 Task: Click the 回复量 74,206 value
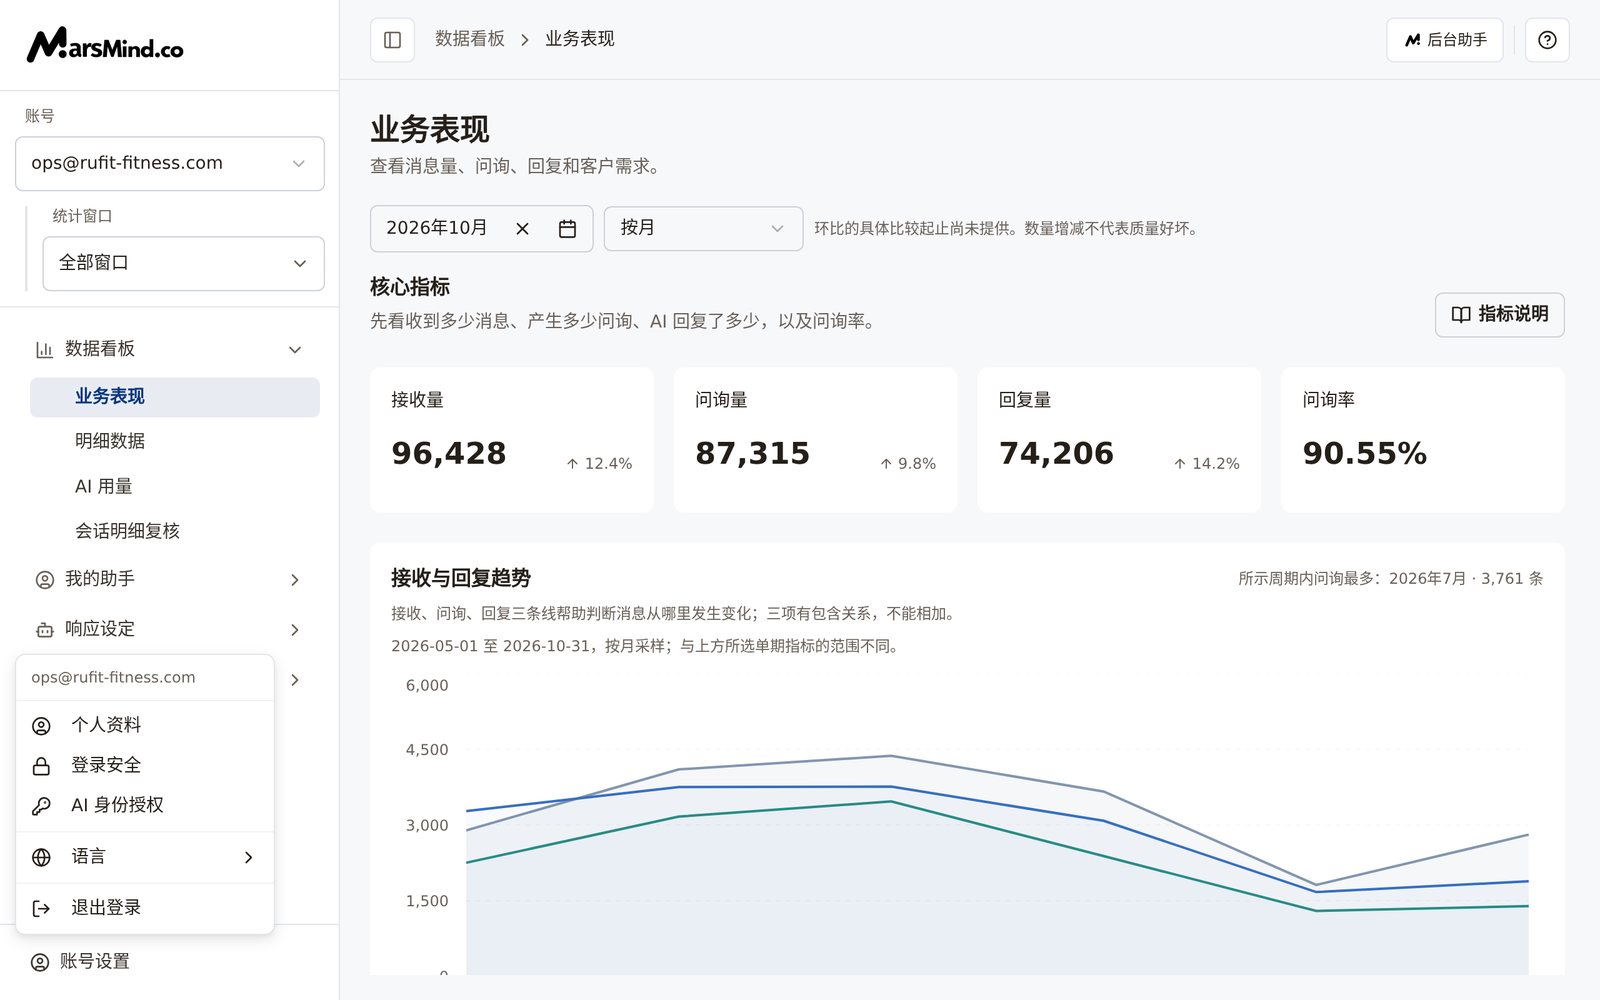[x=1056, y=453]
